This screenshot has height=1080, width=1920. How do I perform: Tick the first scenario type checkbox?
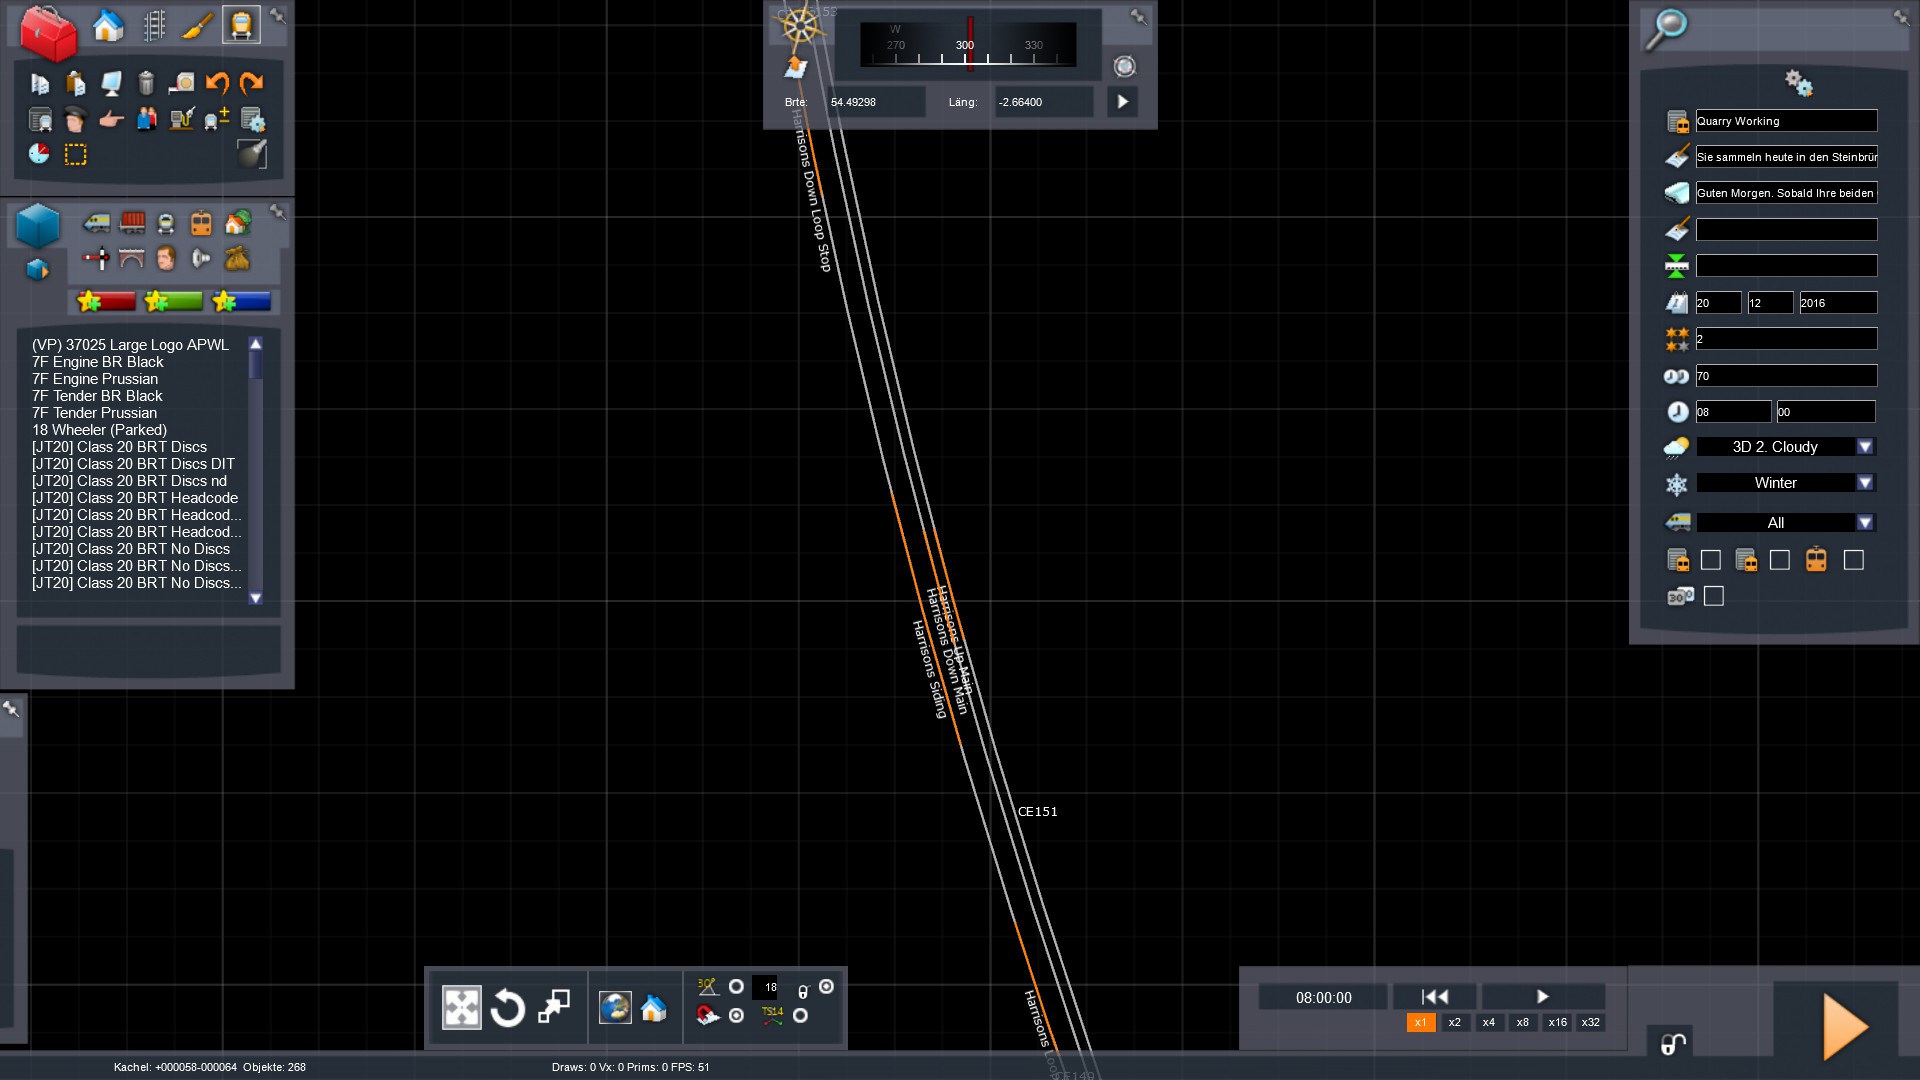click(1711, 560)
